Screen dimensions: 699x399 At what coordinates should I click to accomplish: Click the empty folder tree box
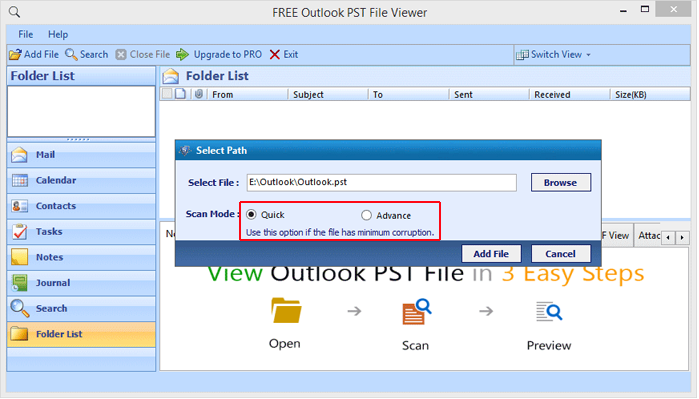coord(81,111)
